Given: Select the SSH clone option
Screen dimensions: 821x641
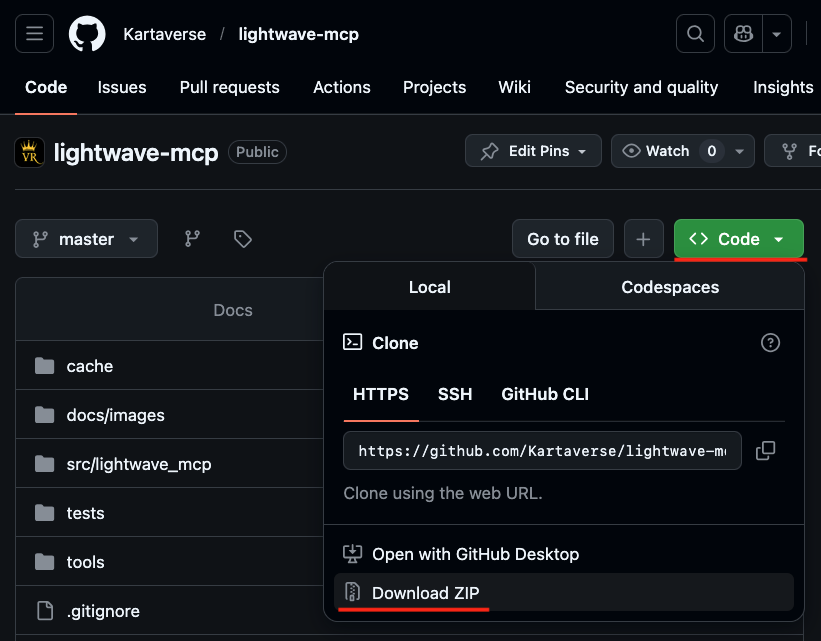Looking at the screenshot, I should (455, 394).
